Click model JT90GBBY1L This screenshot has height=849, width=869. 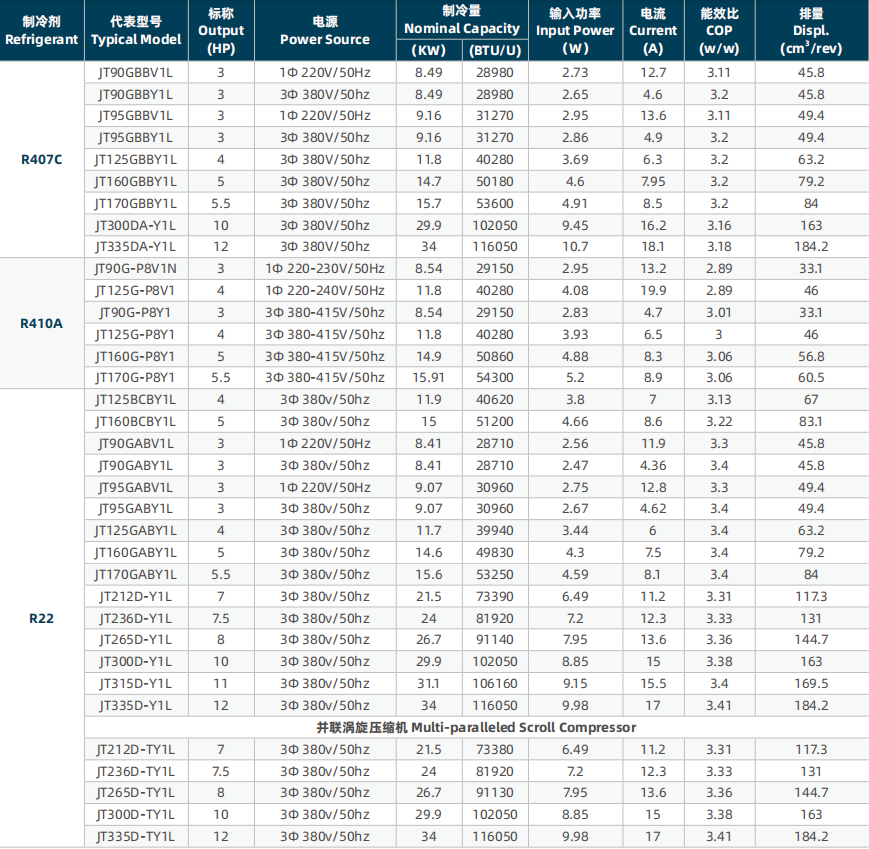pos(136,95)
